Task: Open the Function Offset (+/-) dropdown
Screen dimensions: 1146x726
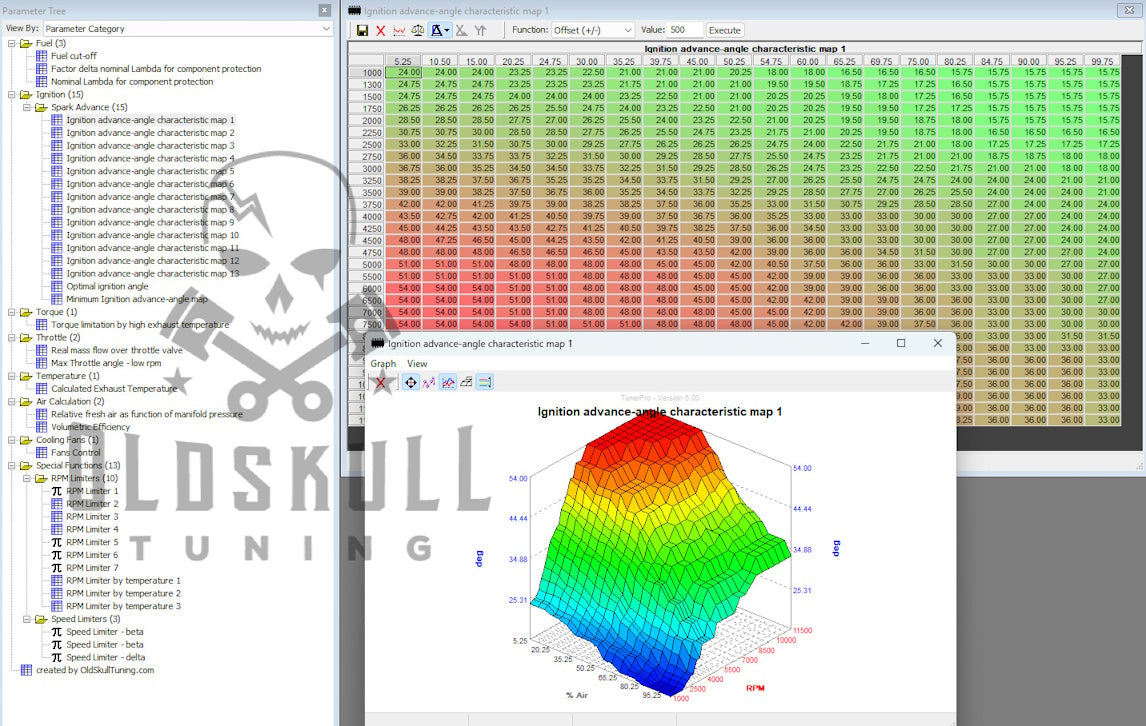Action: pos(592,30)
